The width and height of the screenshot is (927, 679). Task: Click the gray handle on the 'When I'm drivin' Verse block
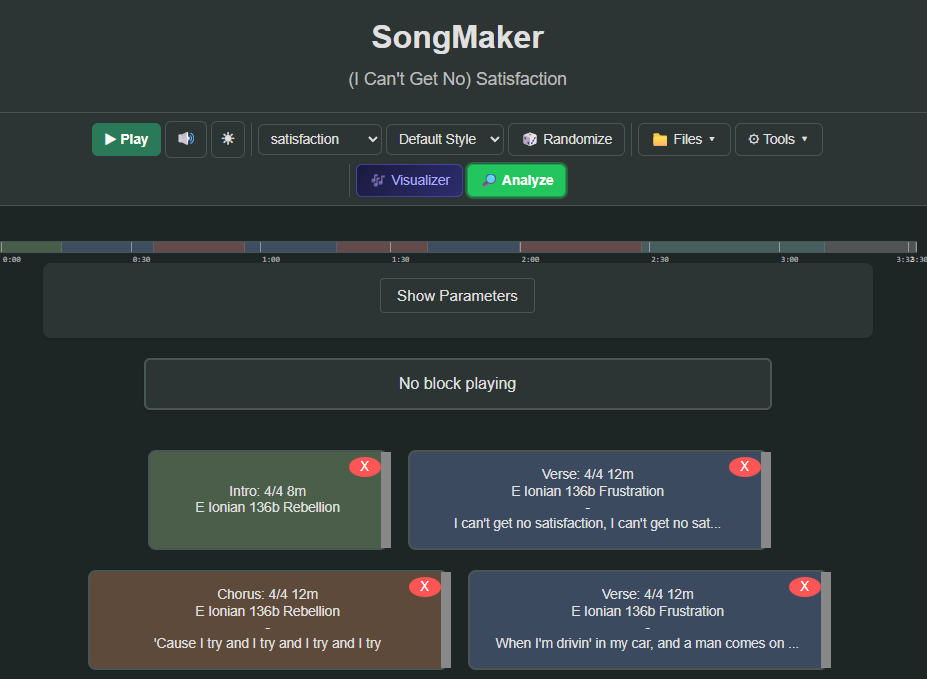pyautogui.click(x=826, y=620)
